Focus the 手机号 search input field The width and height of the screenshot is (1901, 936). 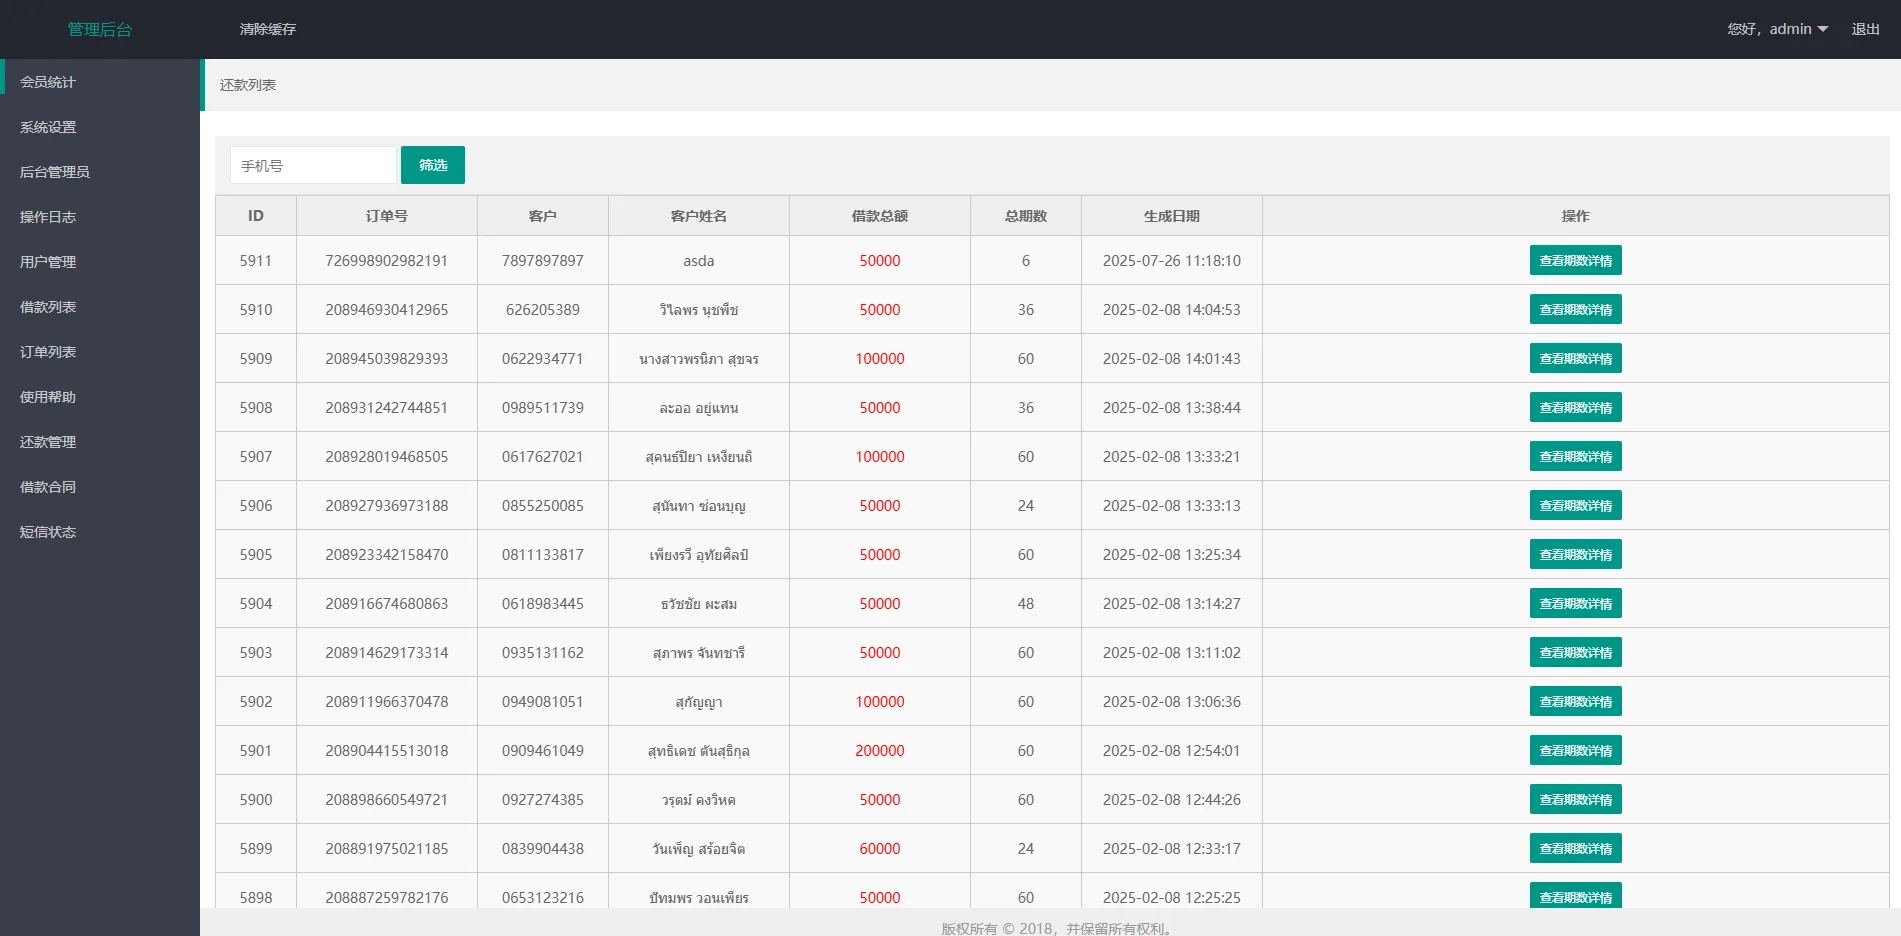coord(313,165)
